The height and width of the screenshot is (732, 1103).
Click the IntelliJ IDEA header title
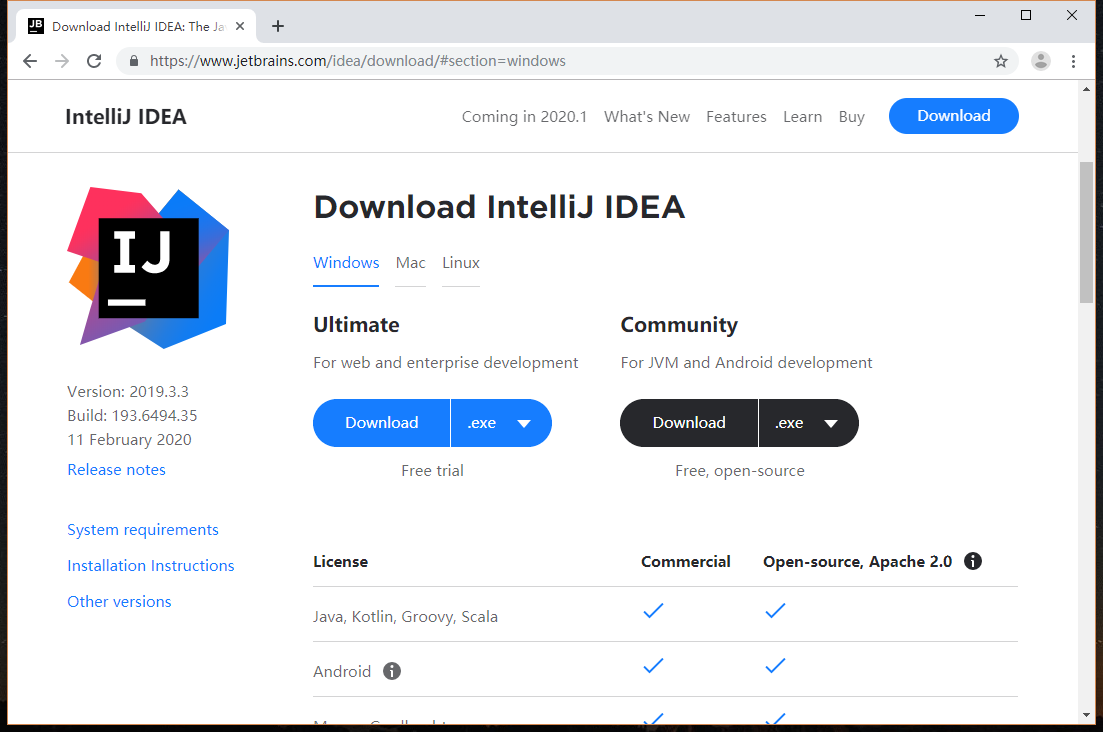pyautogui.click(x=126, y=117)
